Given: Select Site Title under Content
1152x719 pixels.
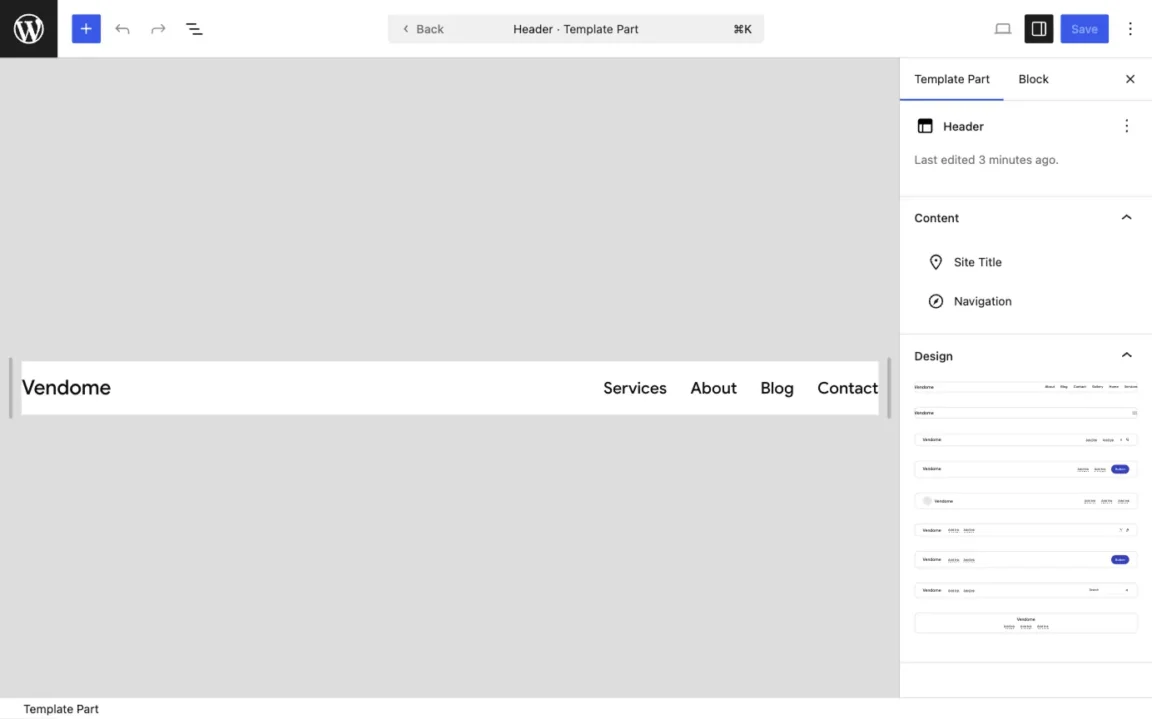Looking at the screenshot, I should 976,261.
